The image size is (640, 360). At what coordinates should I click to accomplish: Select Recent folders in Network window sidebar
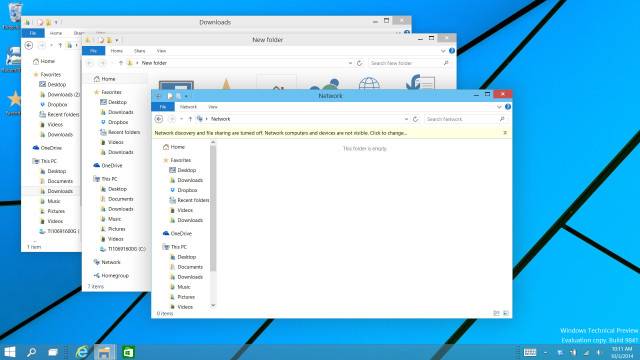[x=189, y=200]
